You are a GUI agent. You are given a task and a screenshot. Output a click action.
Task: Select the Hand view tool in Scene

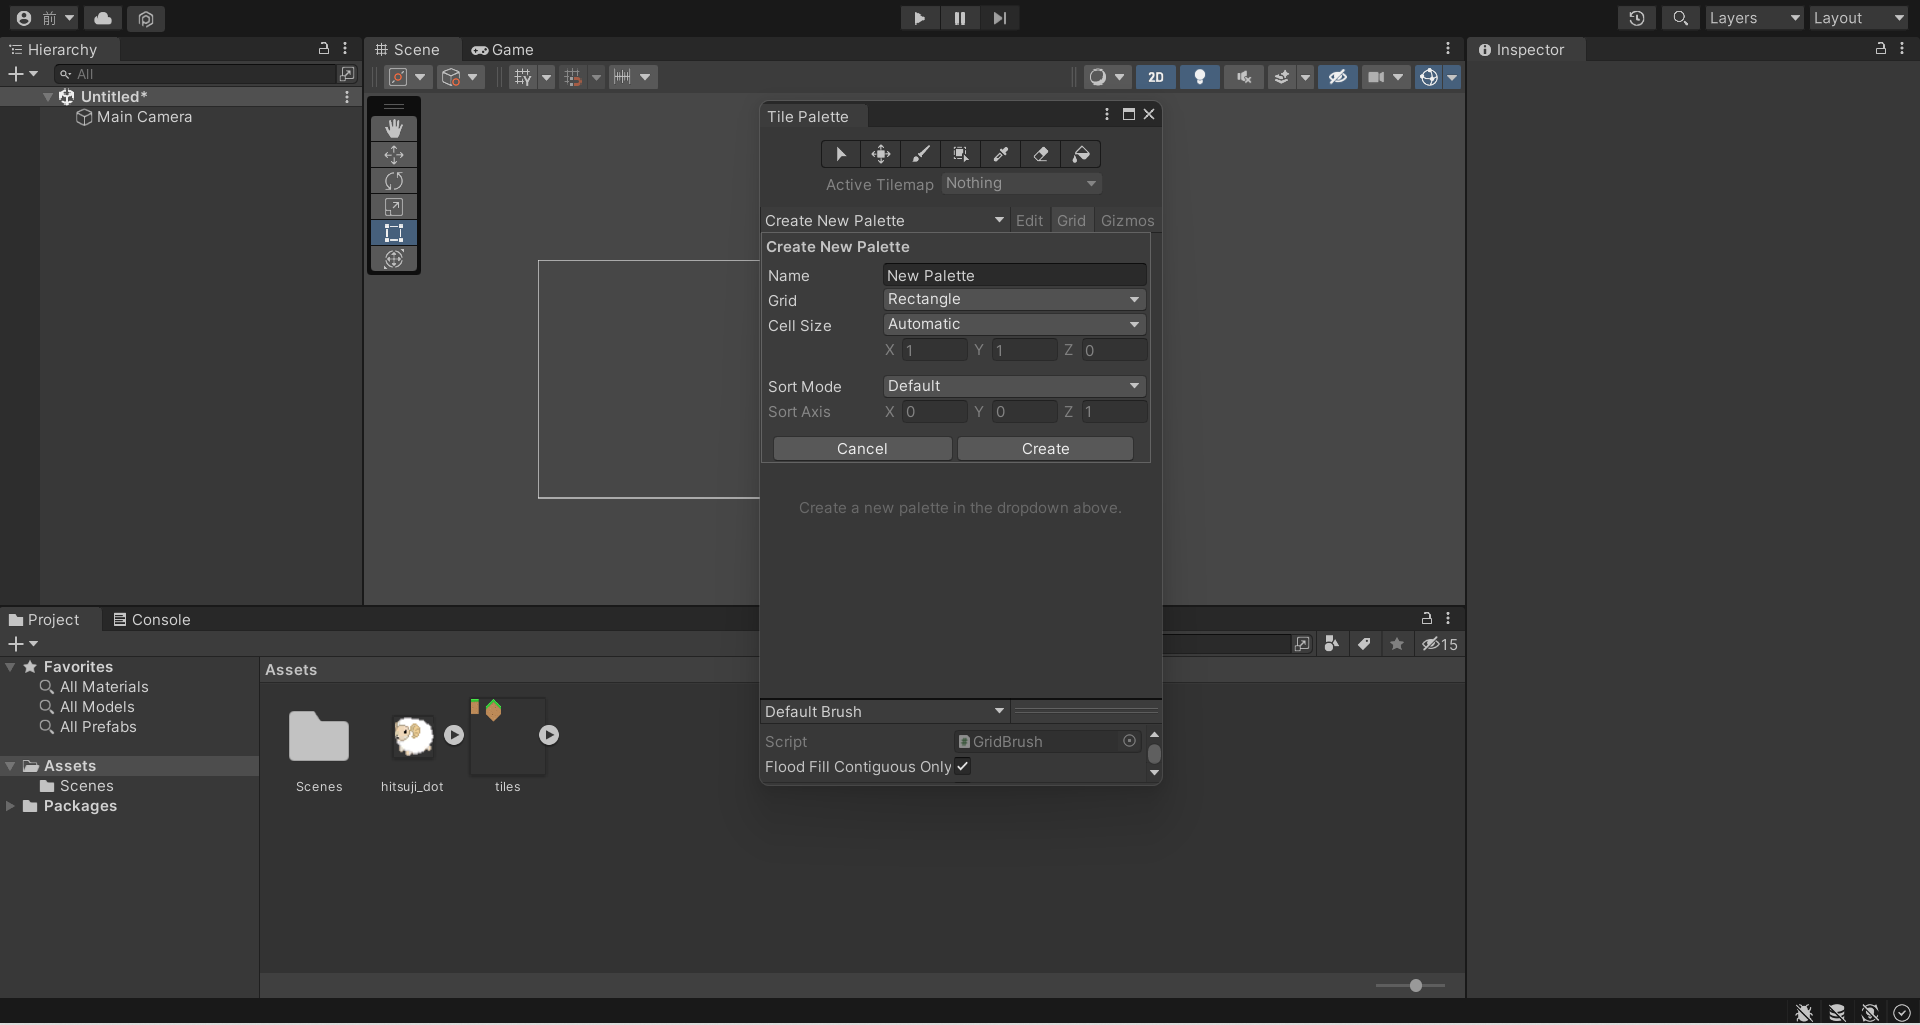[x=394, y=129]
